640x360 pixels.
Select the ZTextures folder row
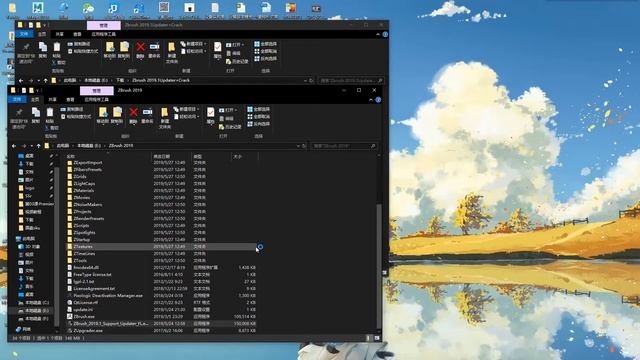coord(162,247)
